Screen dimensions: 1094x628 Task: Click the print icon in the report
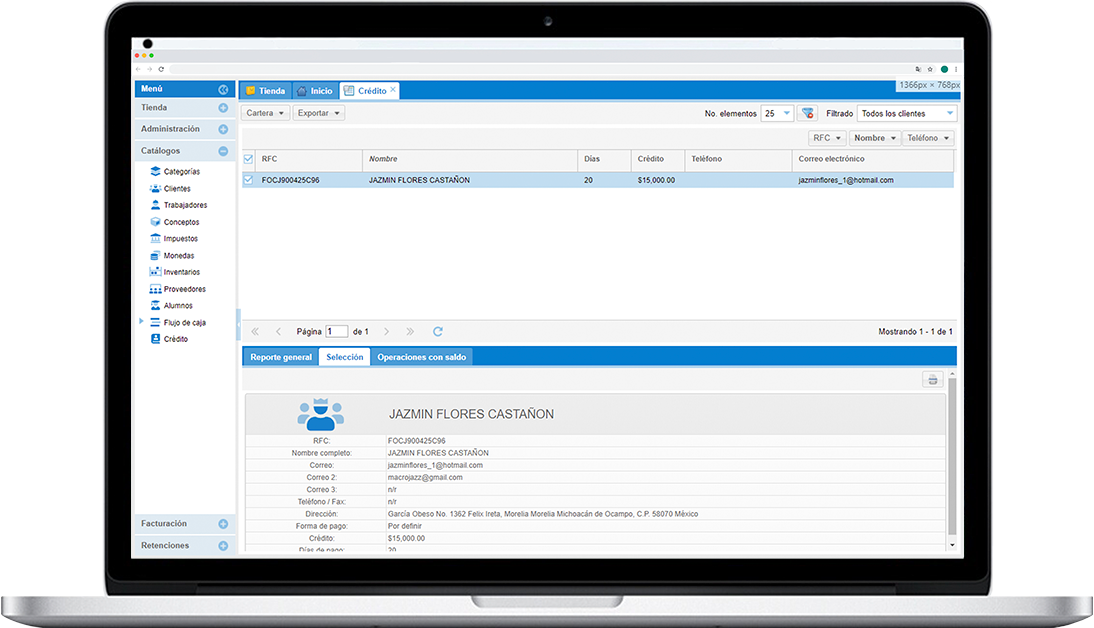pyautogui.click(x=932, y=380)
